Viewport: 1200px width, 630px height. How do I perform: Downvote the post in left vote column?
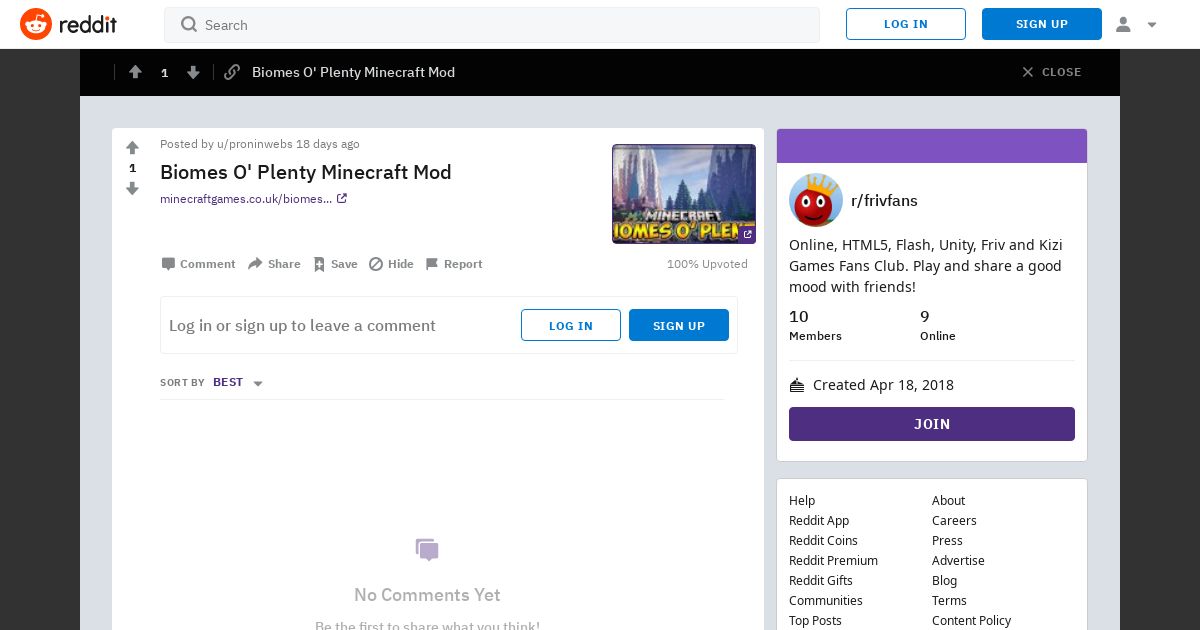click(x=132, y=188)
